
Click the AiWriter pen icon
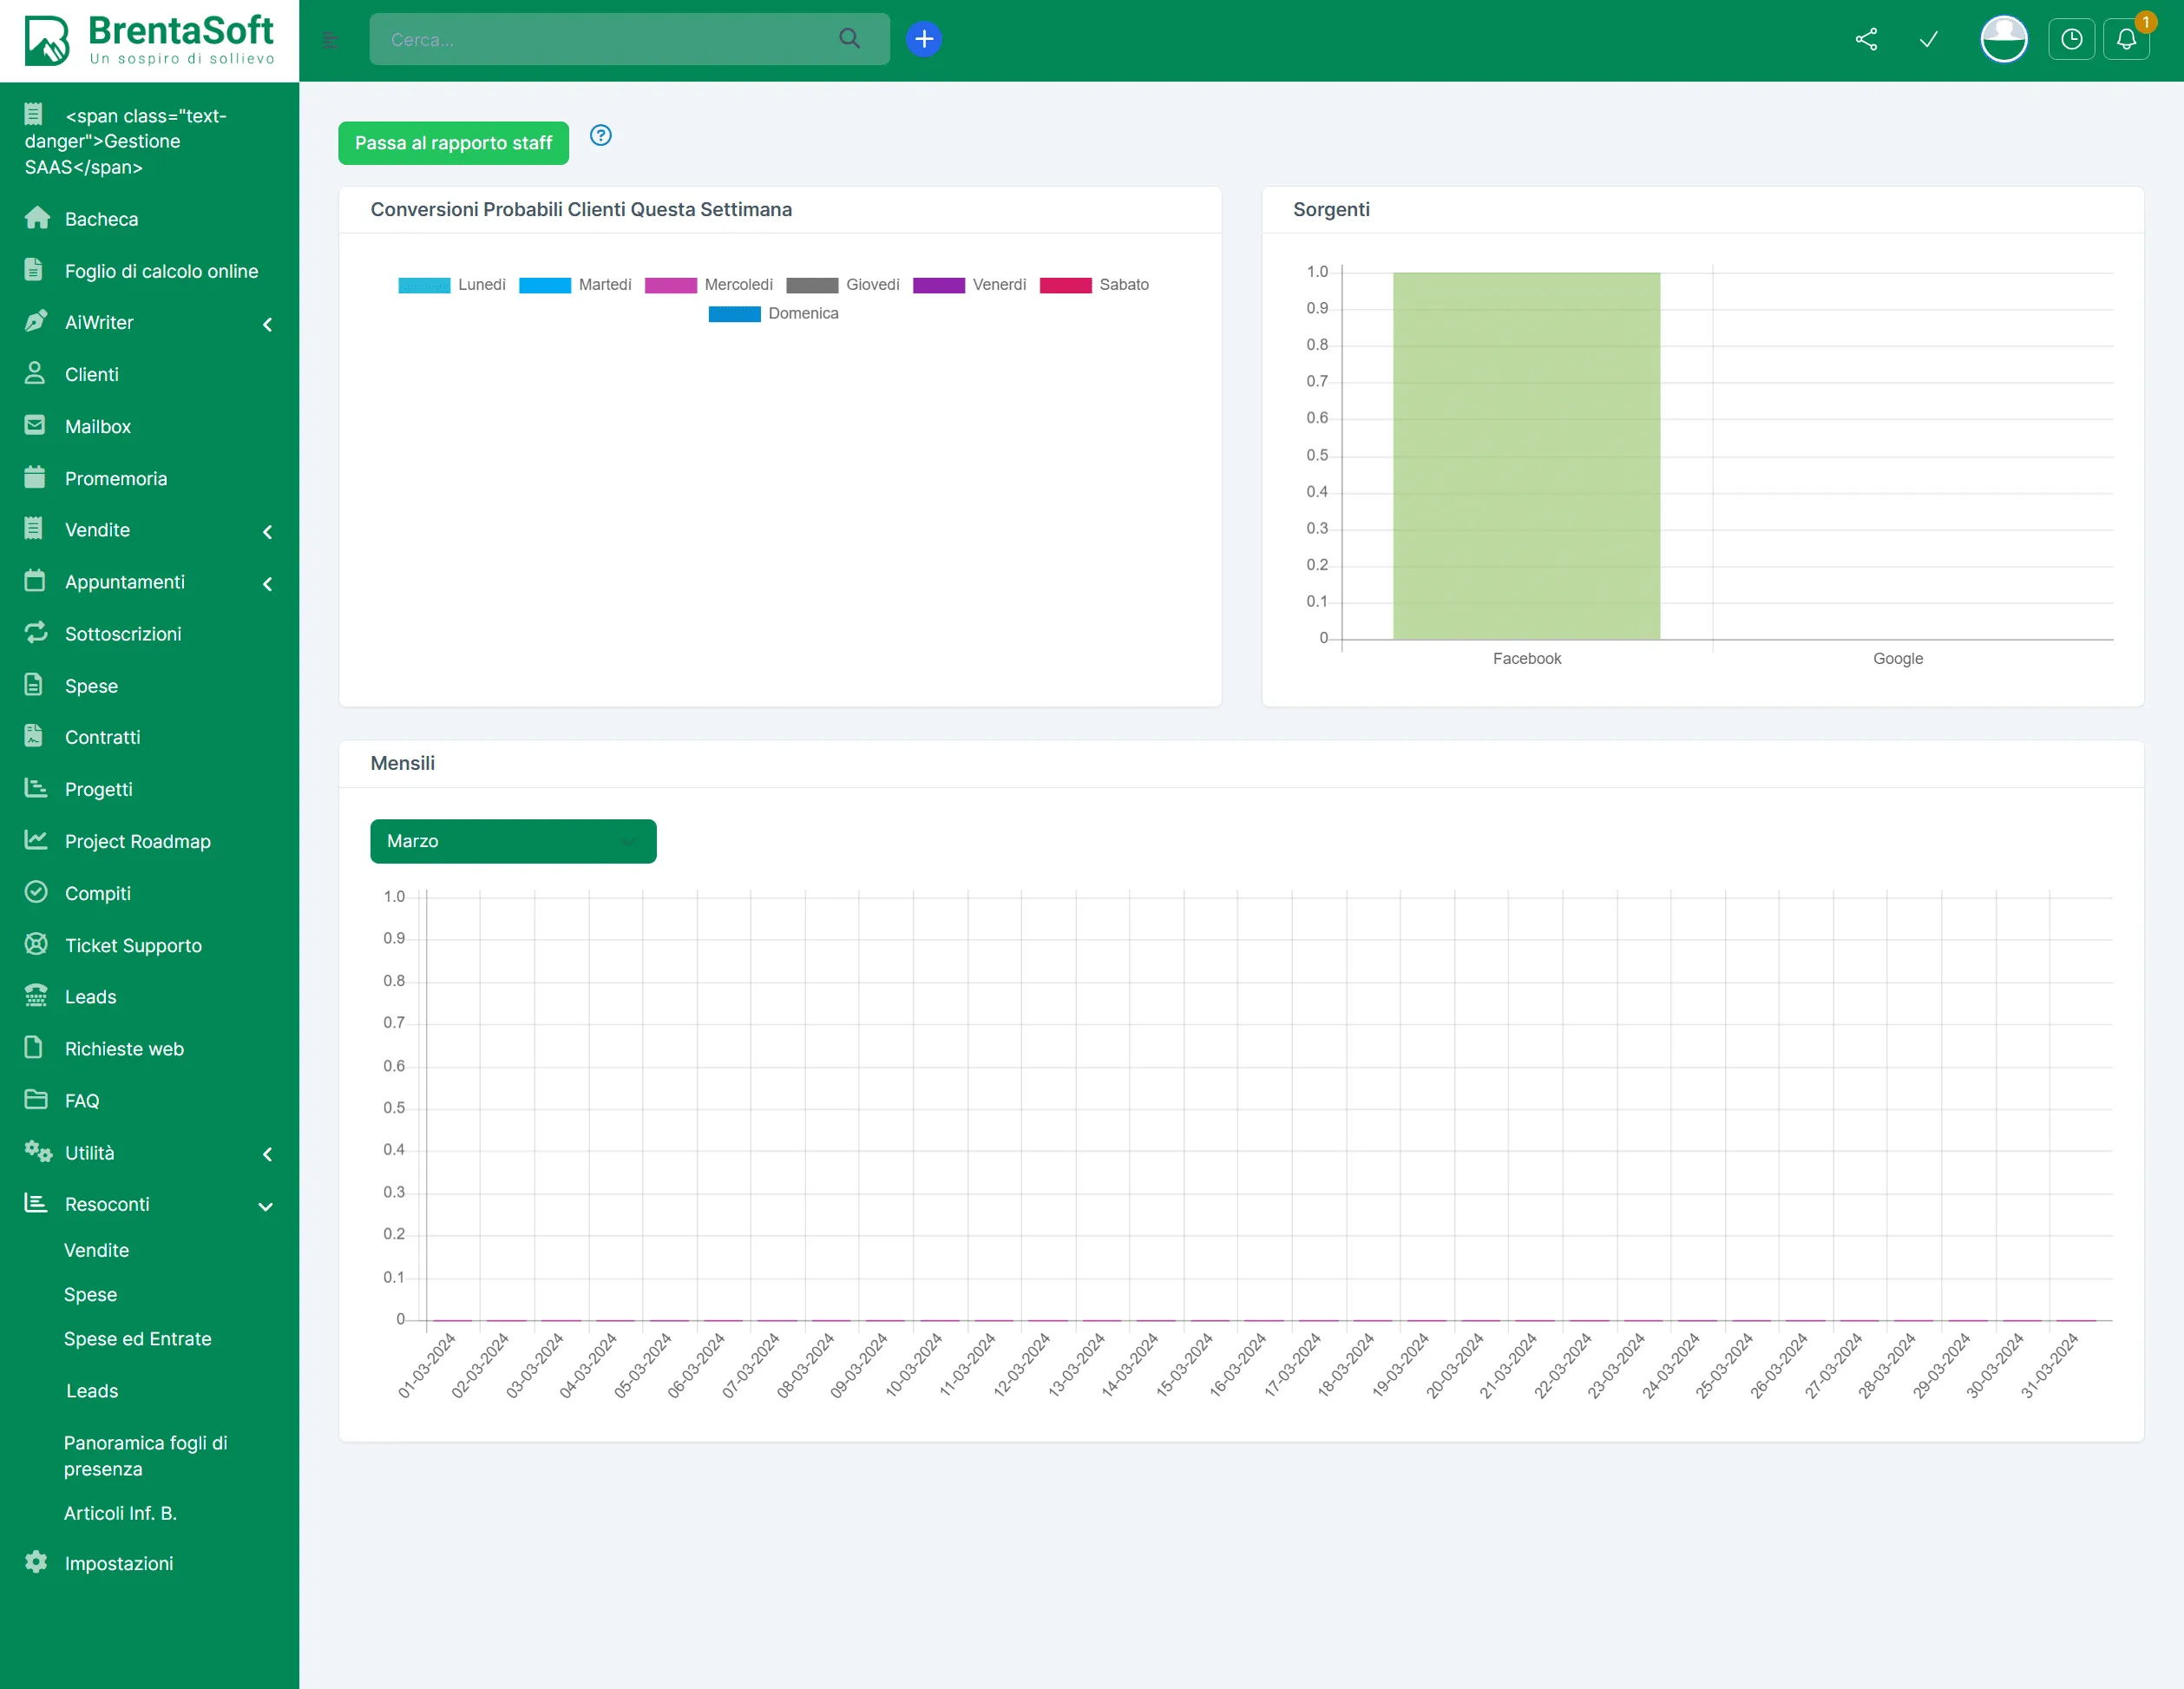[x=36, y=321]
